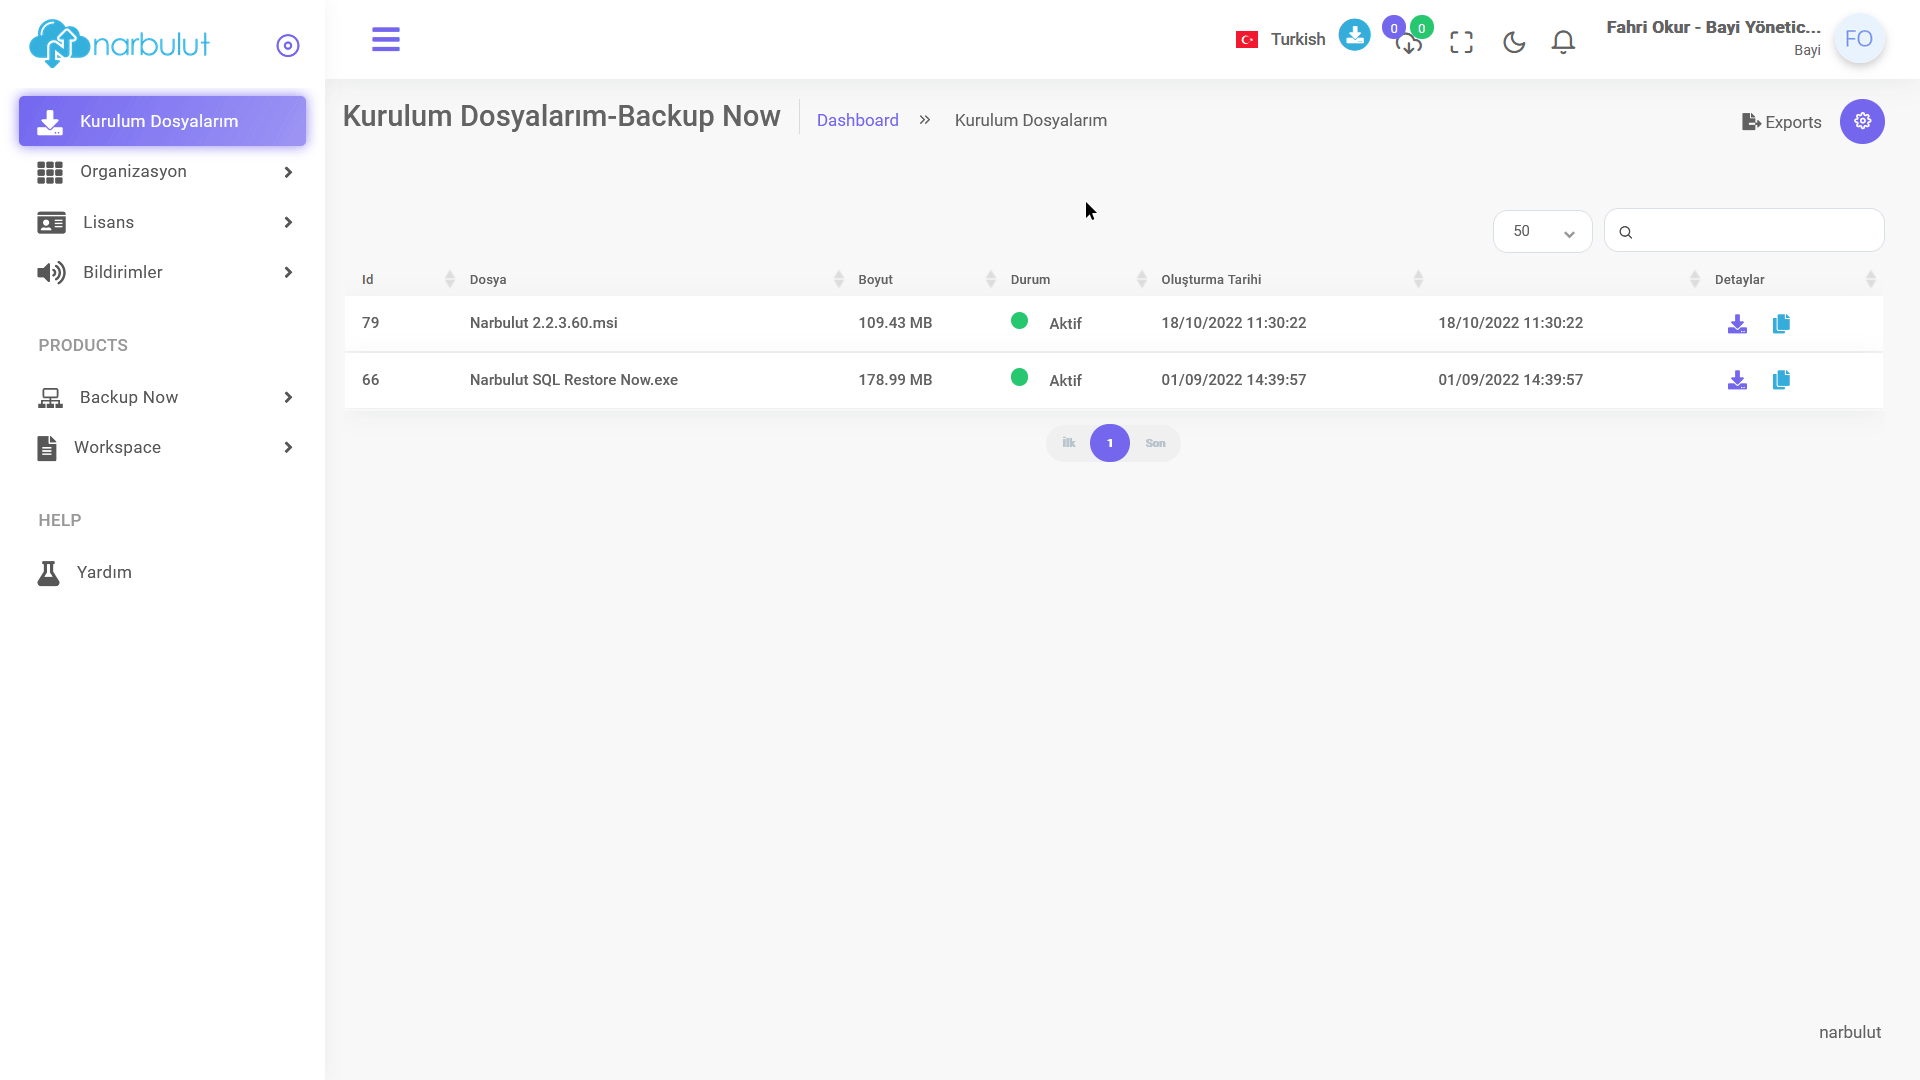Click the Exports button

click(x=1781, y=122)
